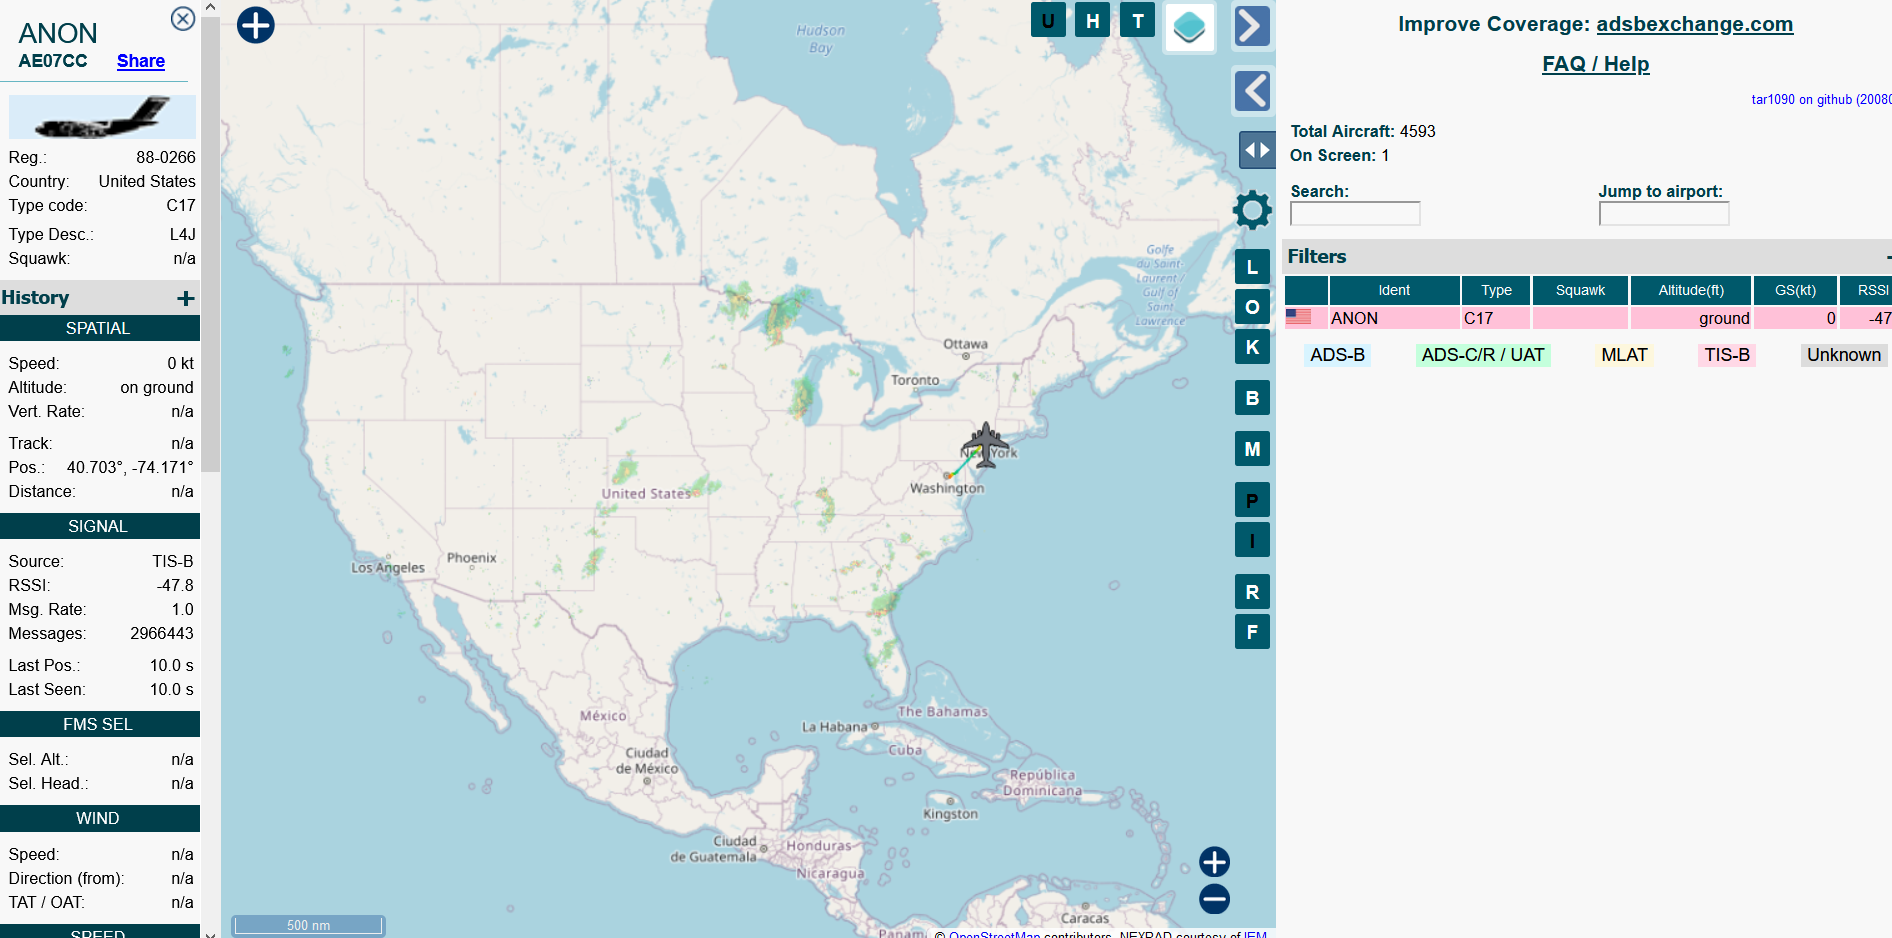Click the SIGNAL section header
The image size is (1892, 938).
(100, 526)
